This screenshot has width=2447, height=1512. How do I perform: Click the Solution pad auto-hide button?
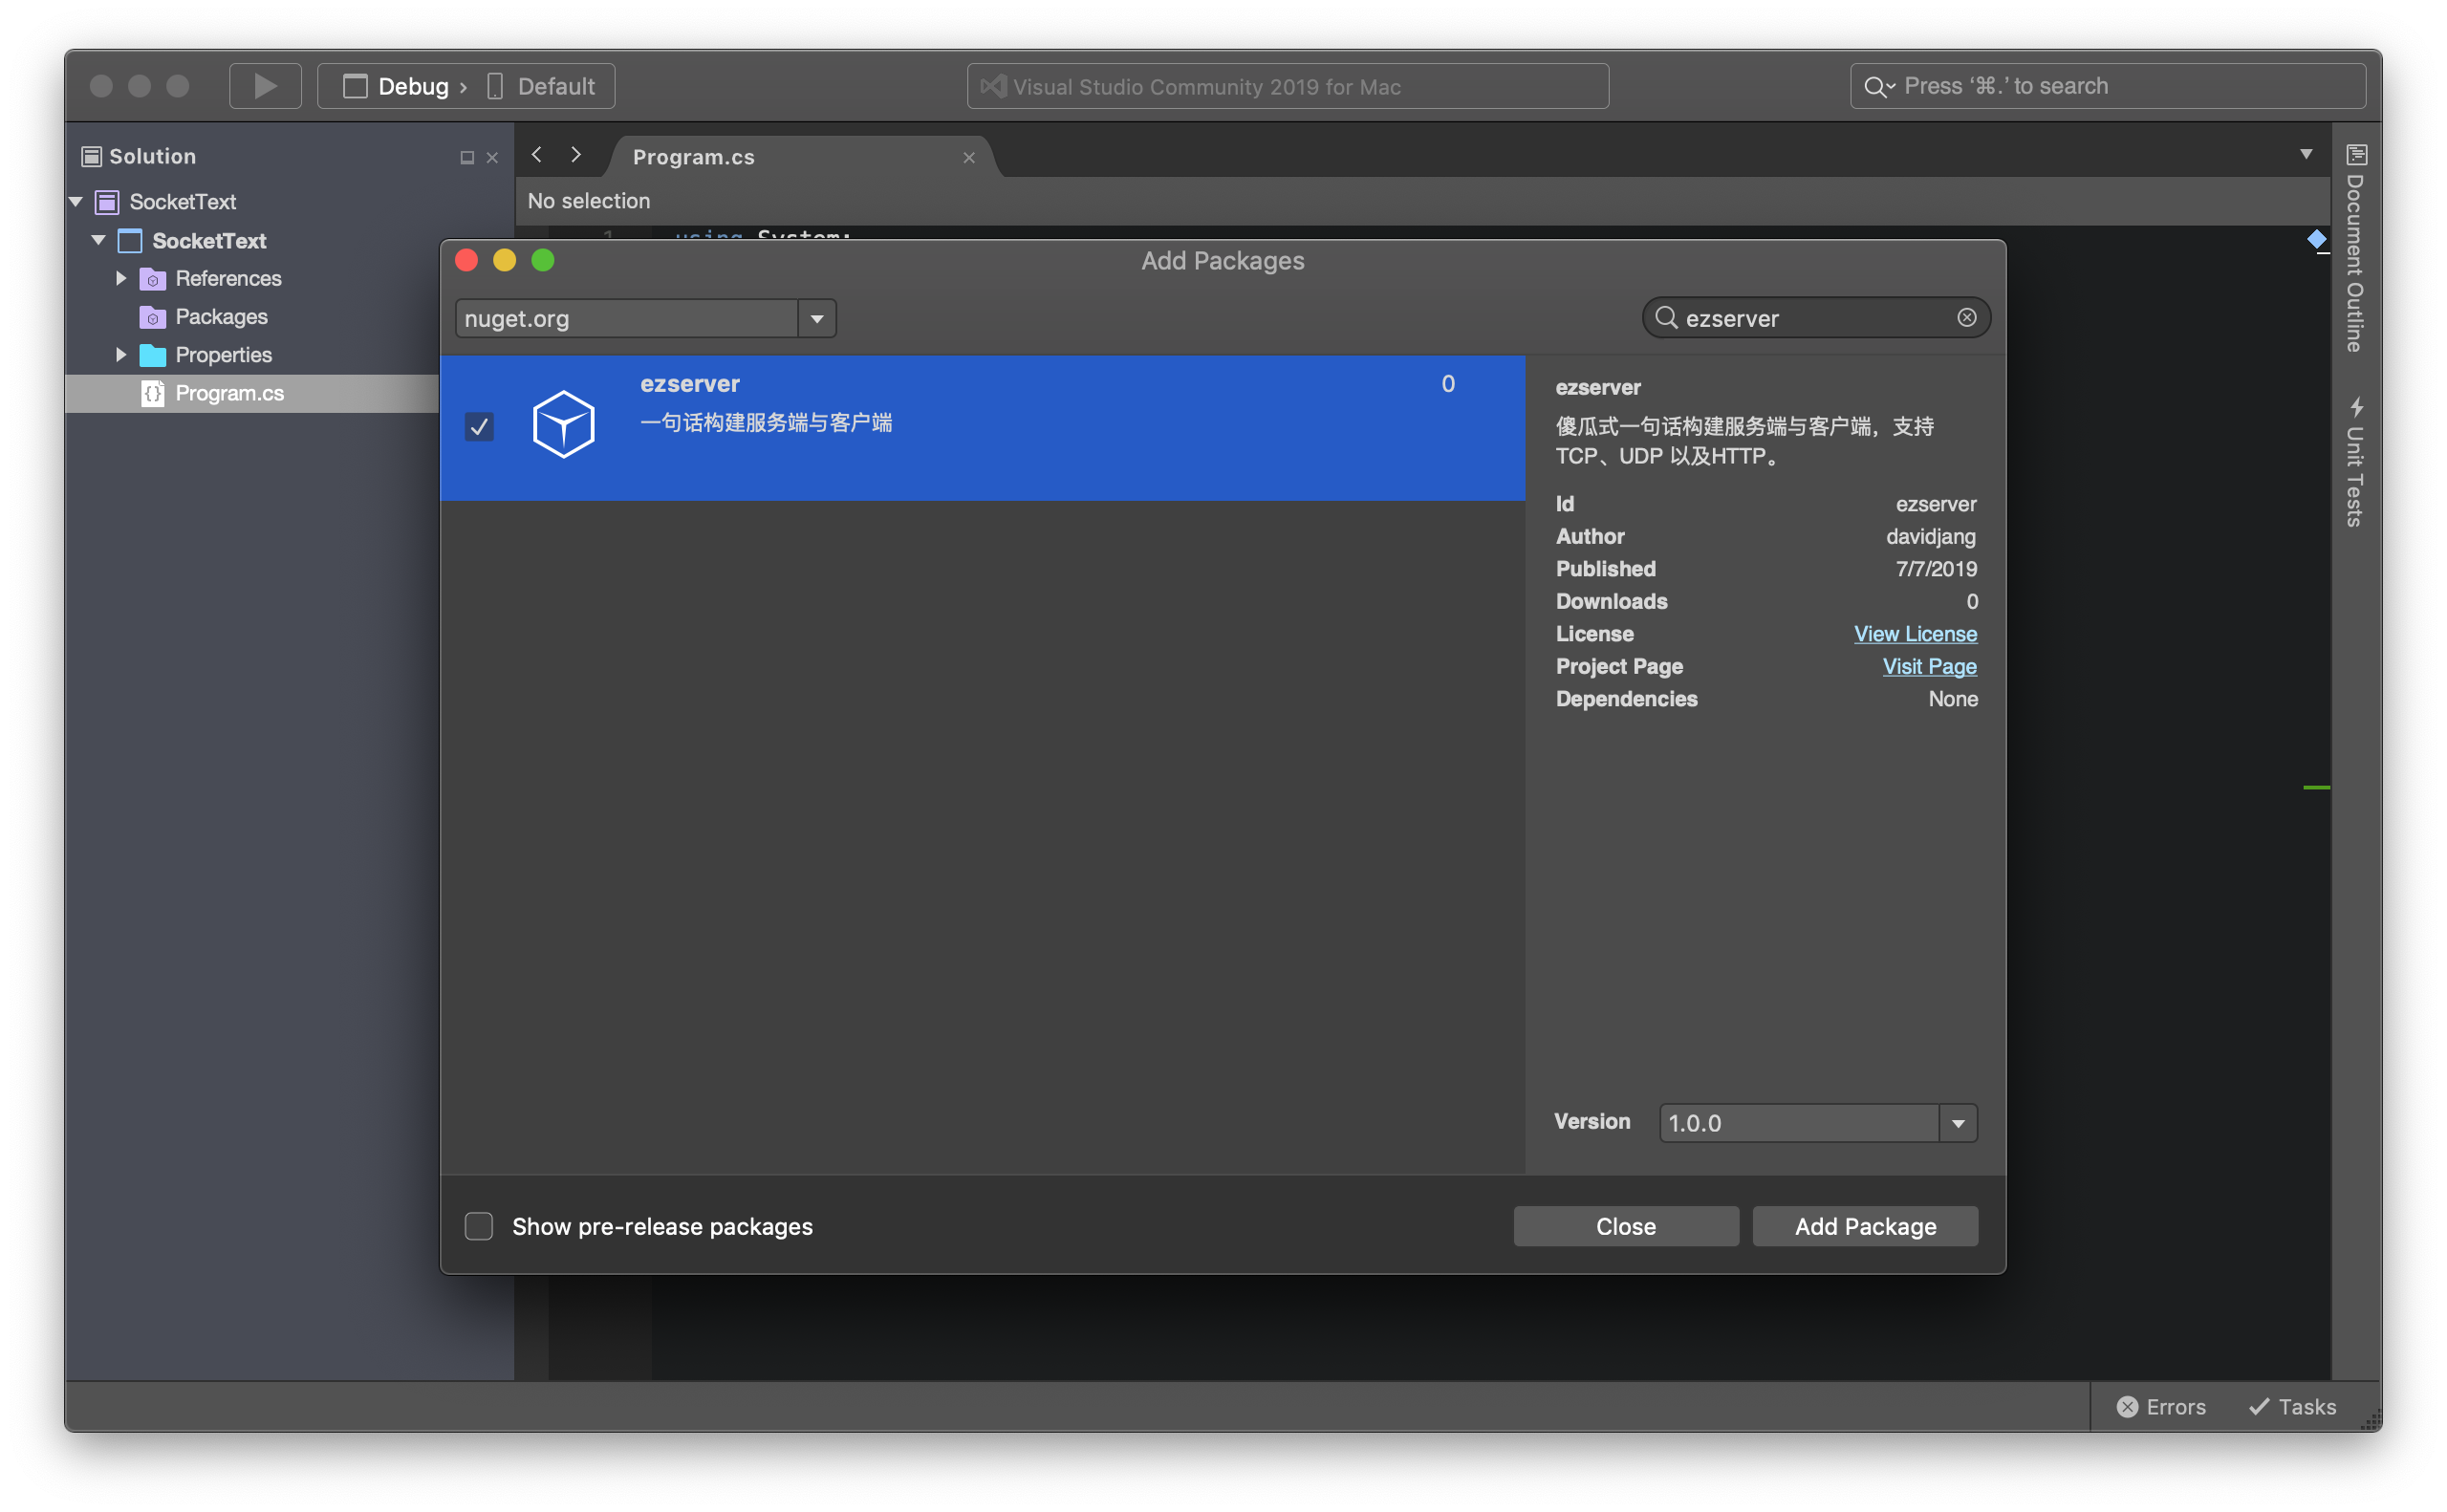pos(466,158)
